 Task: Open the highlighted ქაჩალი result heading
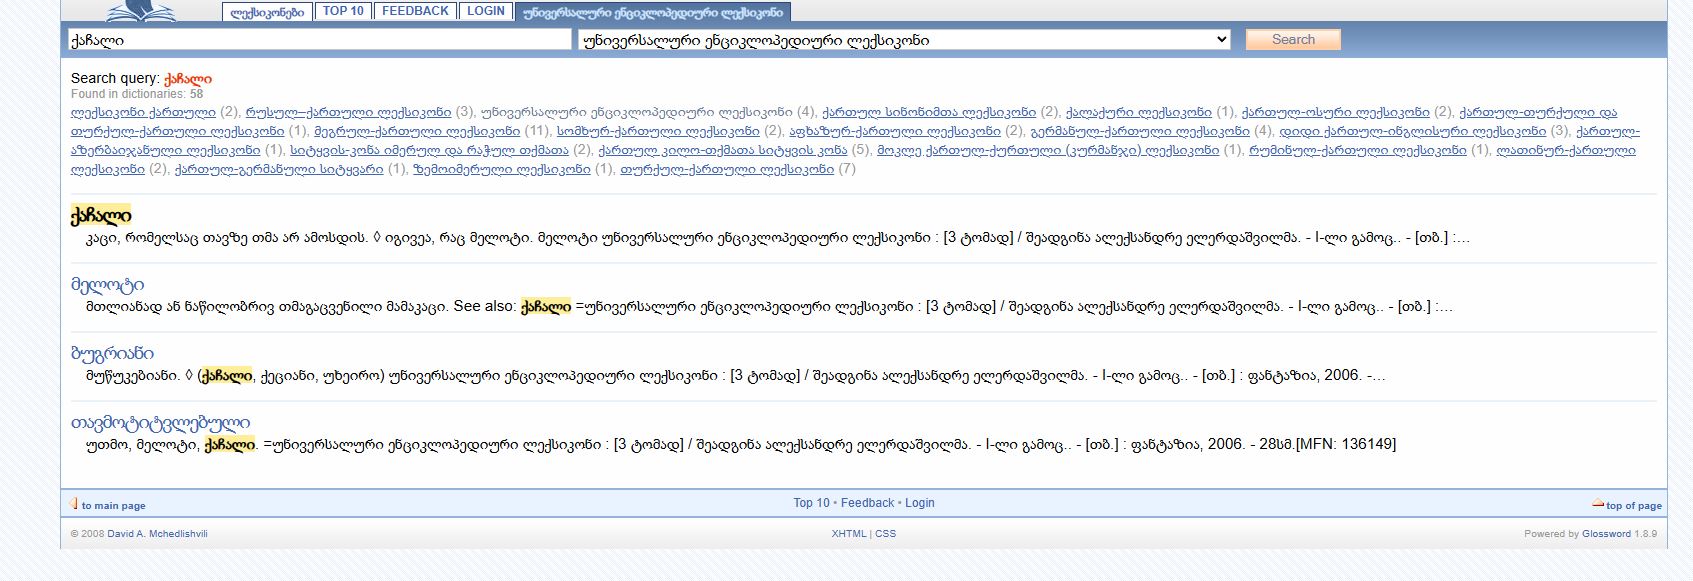[101, 216]
